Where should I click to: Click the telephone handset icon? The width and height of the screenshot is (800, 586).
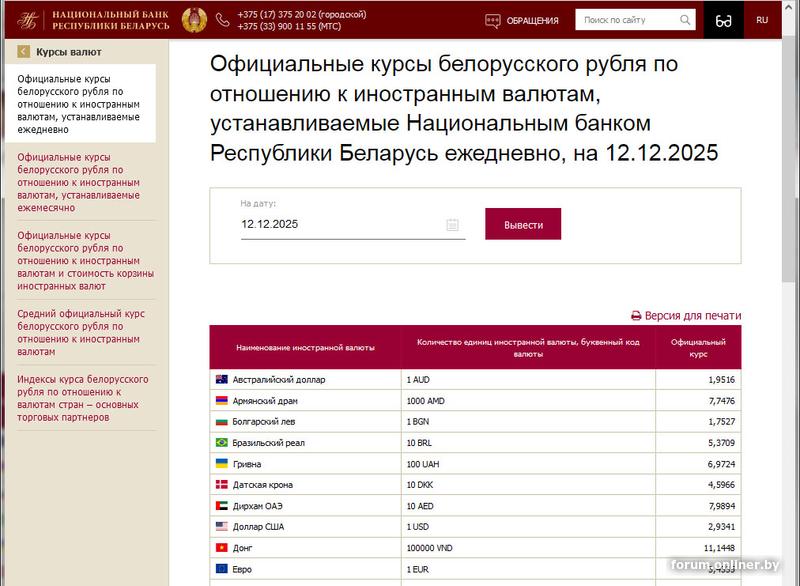222,20
